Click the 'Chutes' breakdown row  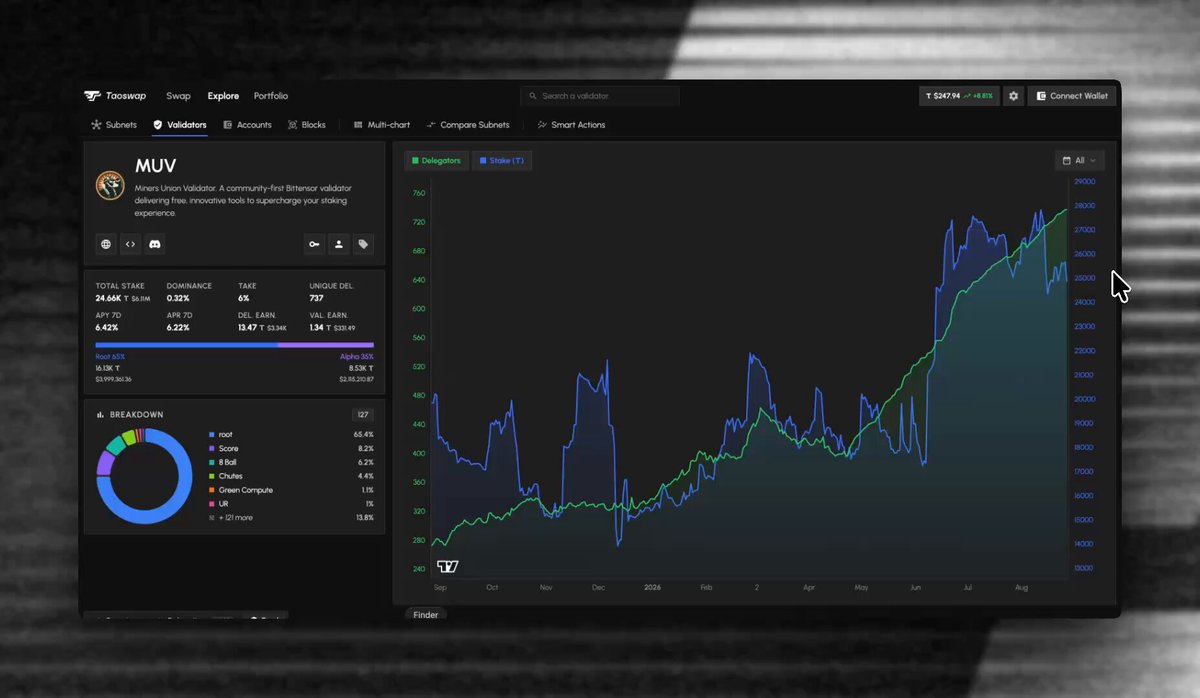(x=291, y=476)
